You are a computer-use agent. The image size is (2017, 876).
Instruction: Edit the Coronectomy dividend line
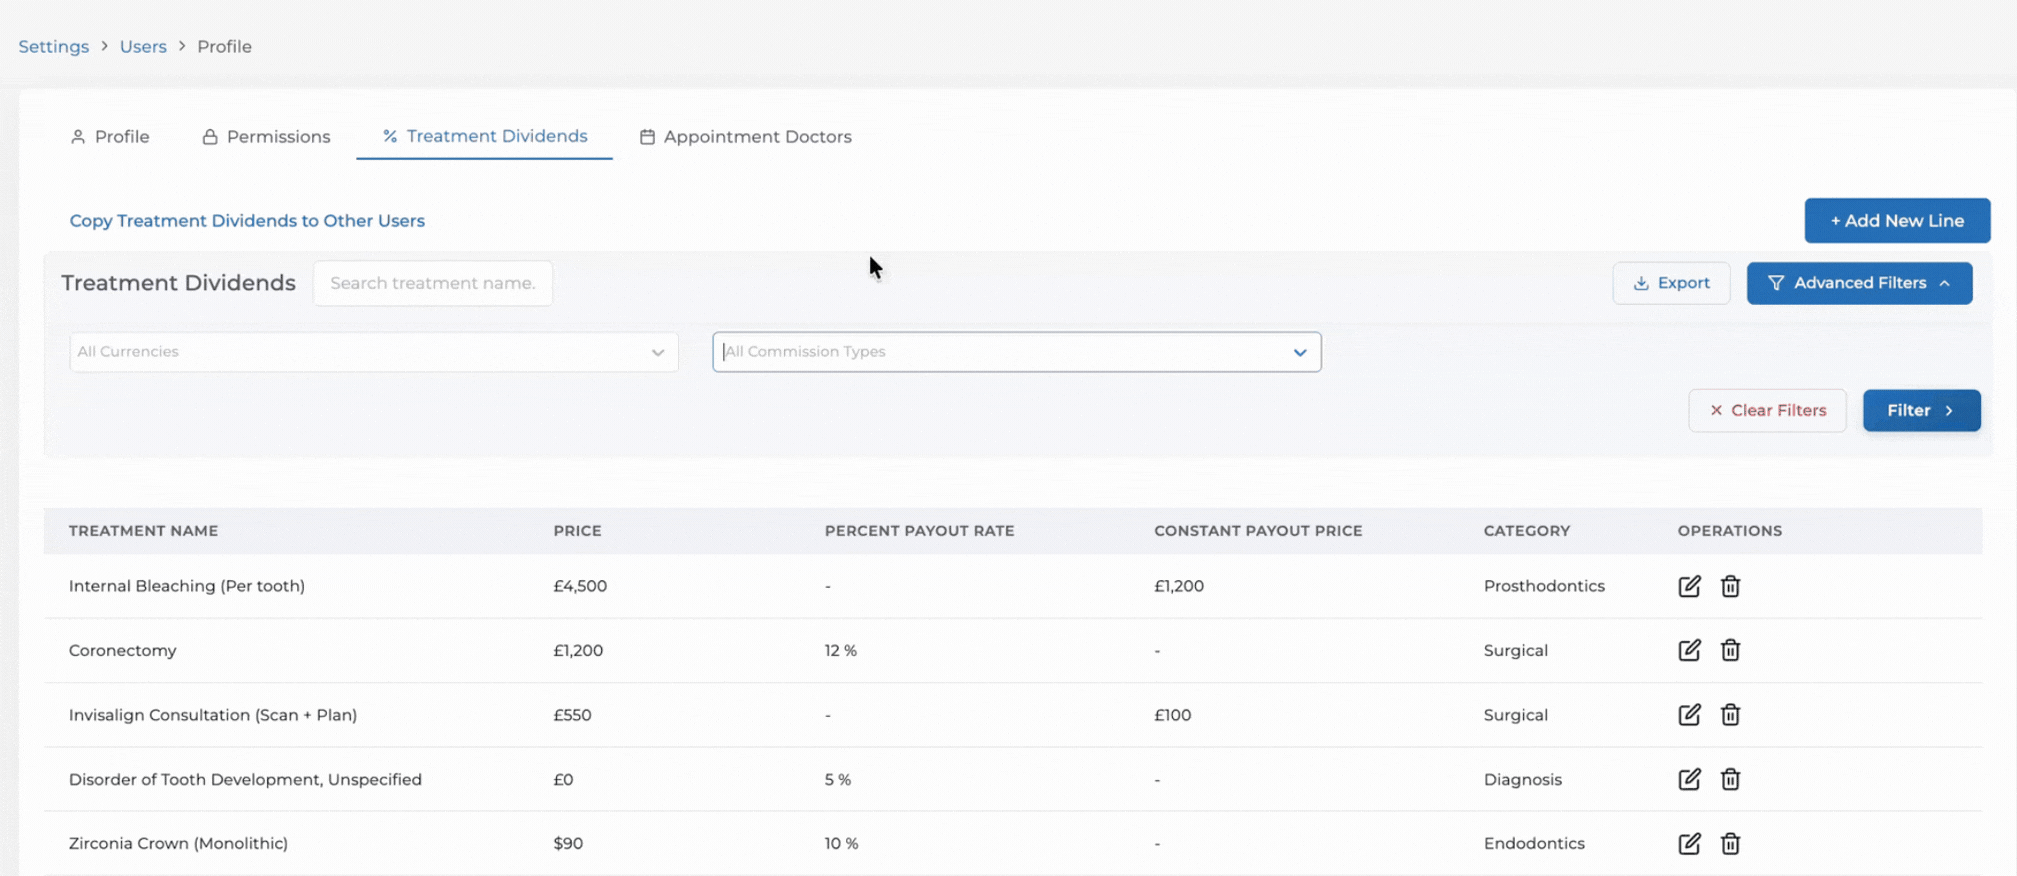(x=1689, y=650)
